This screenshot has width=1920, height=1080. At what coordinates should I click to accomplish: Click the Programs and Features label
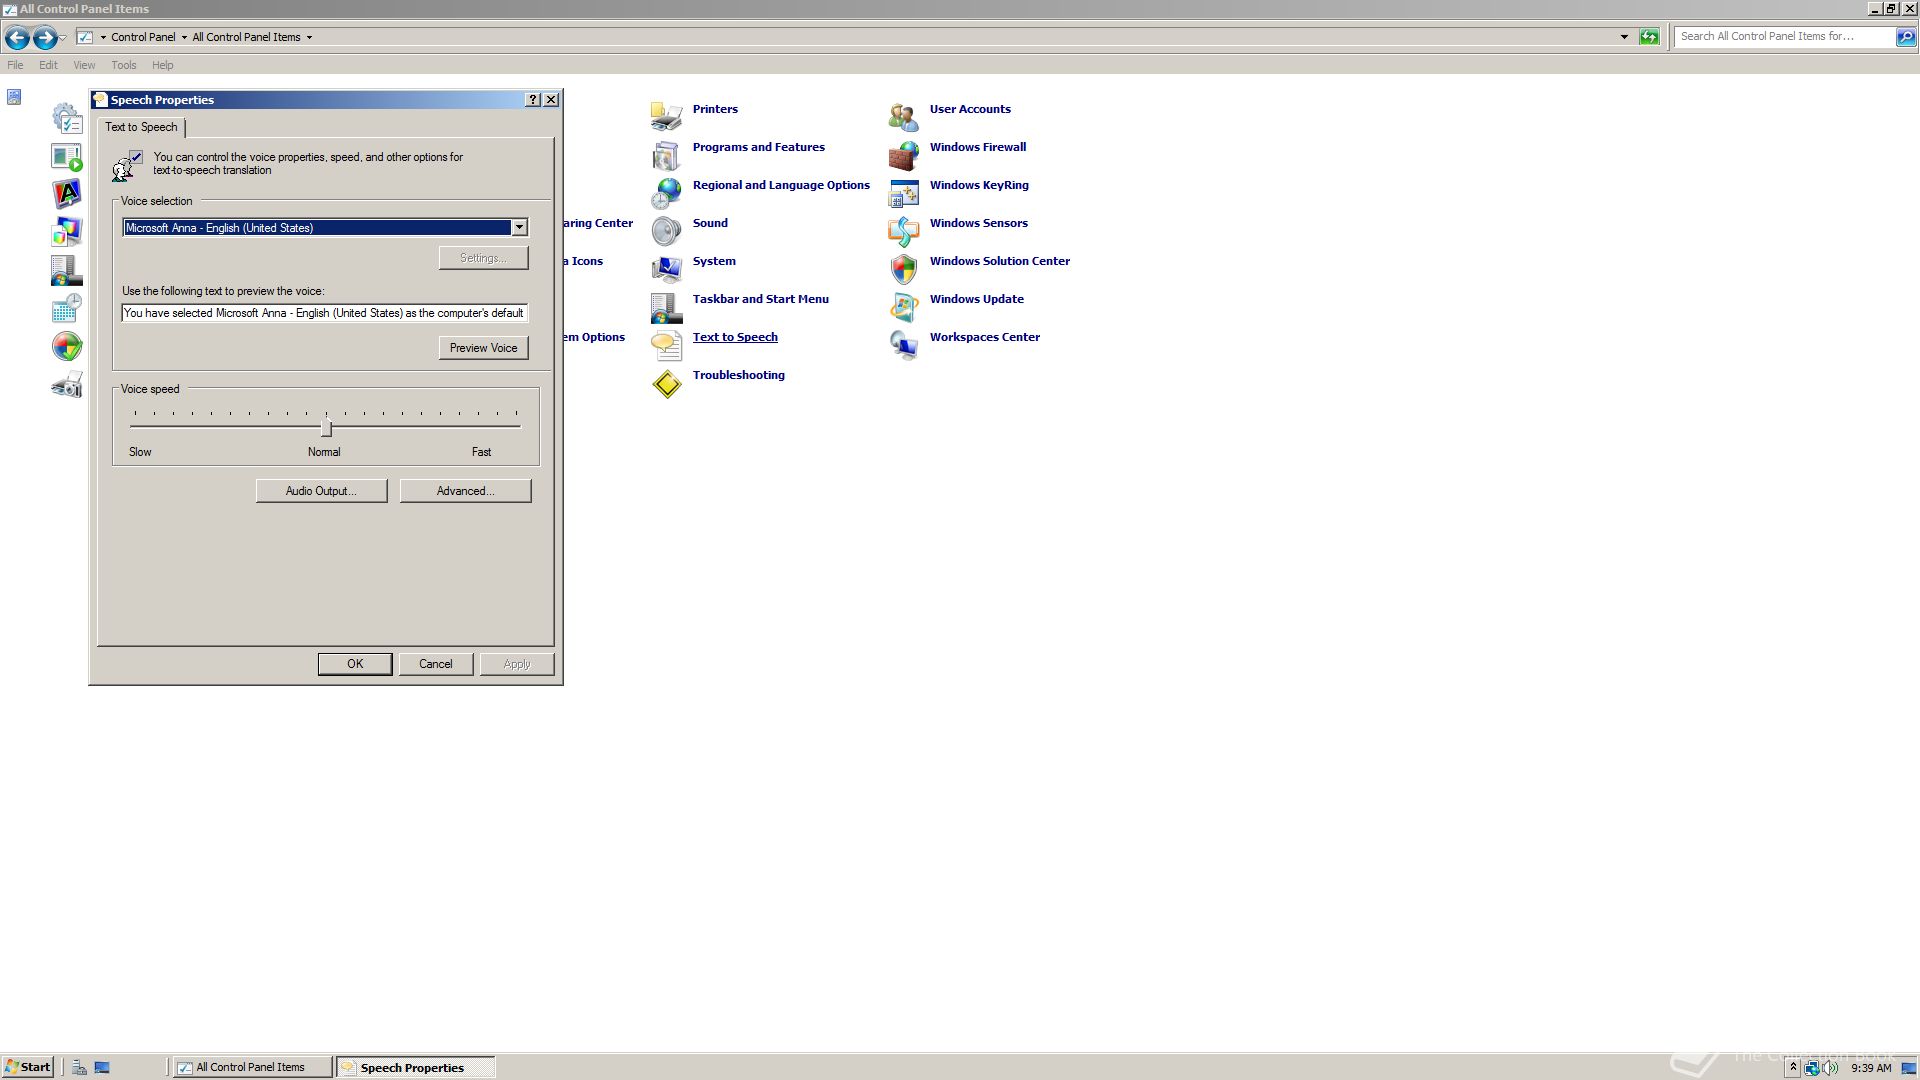(759, 147)
